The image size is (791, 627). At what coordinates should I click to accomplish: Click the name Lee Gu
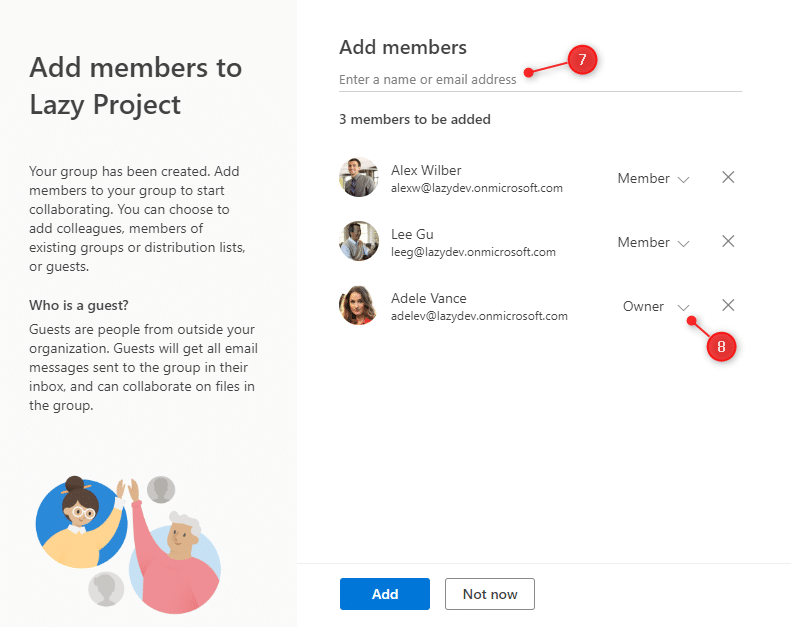pos(412,235)
